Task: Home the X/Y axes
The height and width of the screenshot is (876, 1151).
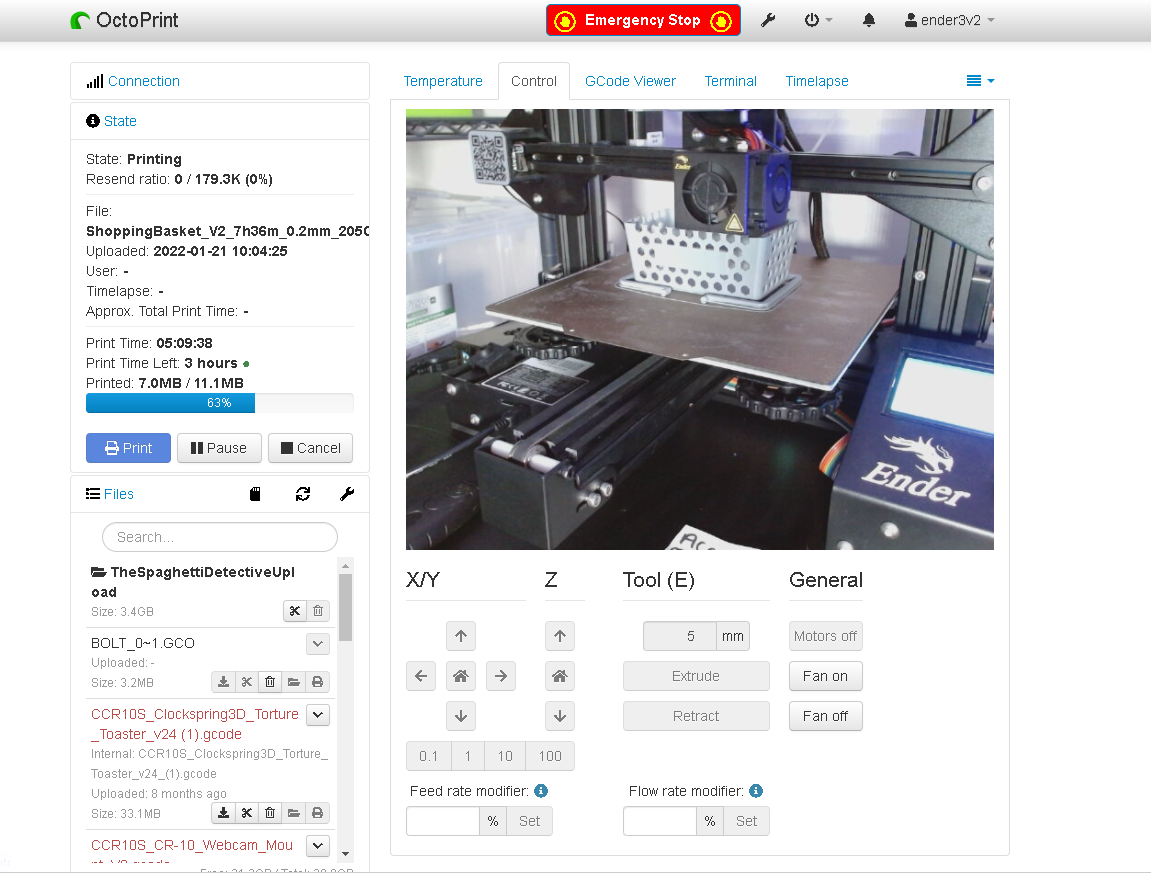Action: click(461, 676)
